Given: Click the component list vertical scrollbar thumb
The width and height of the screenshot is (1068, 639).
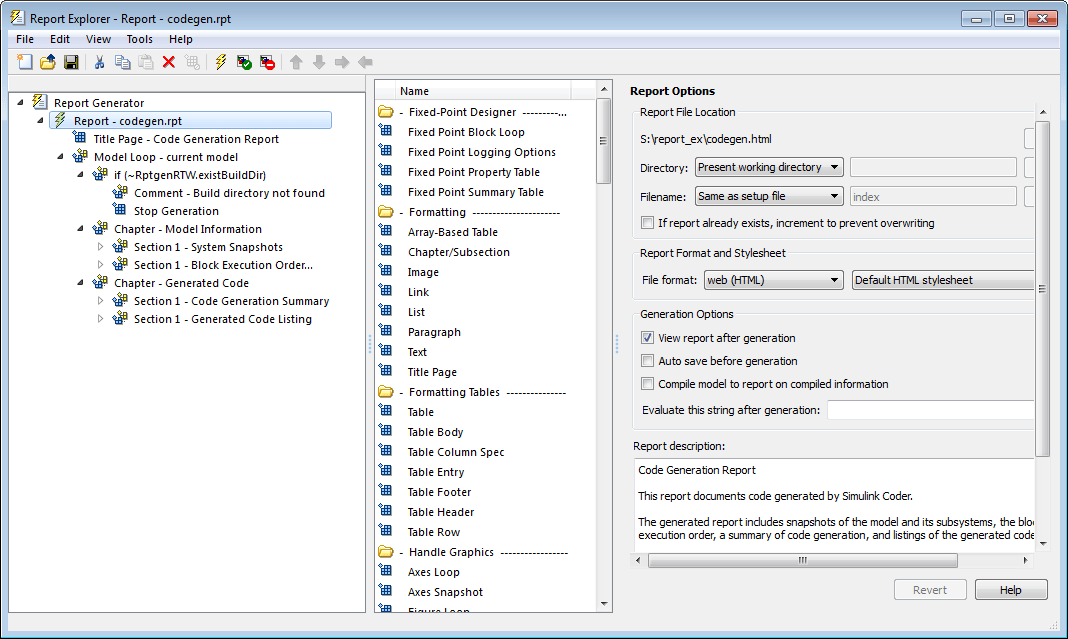Looking at the screenshot, I should pyautogui.click(x=603, y=141).
